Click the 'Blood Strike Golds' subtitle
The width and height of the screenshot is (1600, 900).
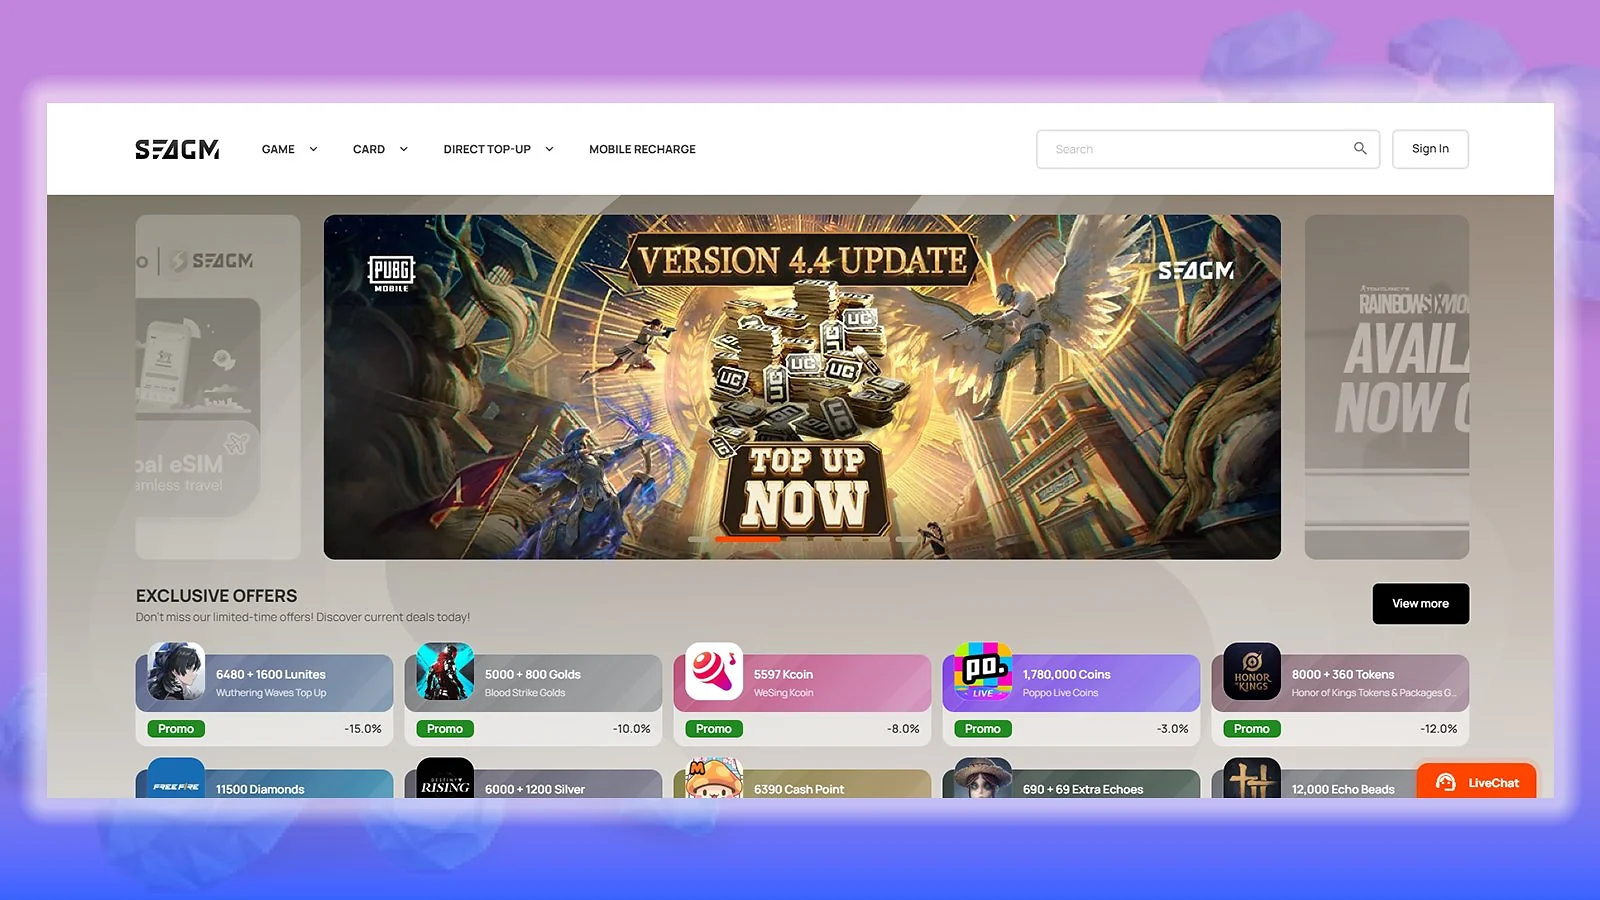coord(525,693)
